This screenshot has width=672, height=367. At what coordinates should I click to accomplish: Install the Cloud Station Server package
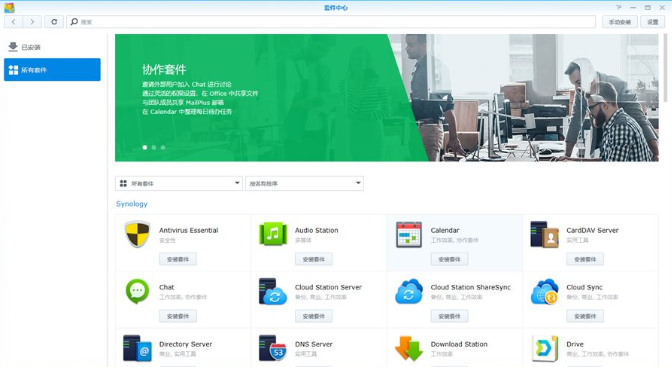coord(314,316)
